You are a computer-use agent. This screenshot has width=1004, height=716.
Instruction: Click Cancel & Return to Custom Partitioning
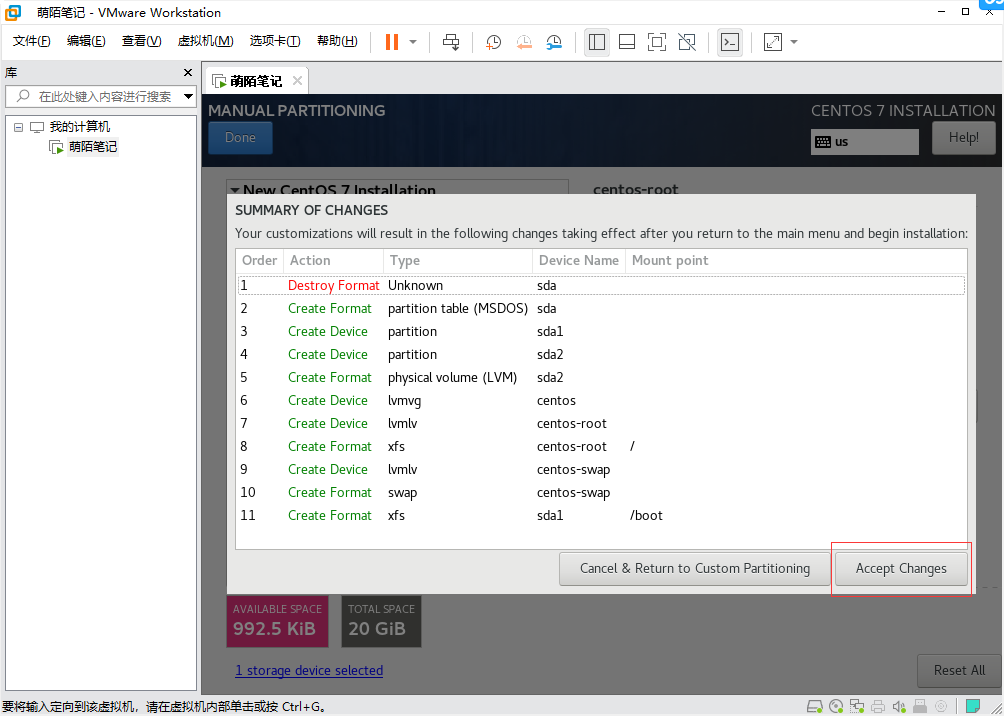pos(695,569)
